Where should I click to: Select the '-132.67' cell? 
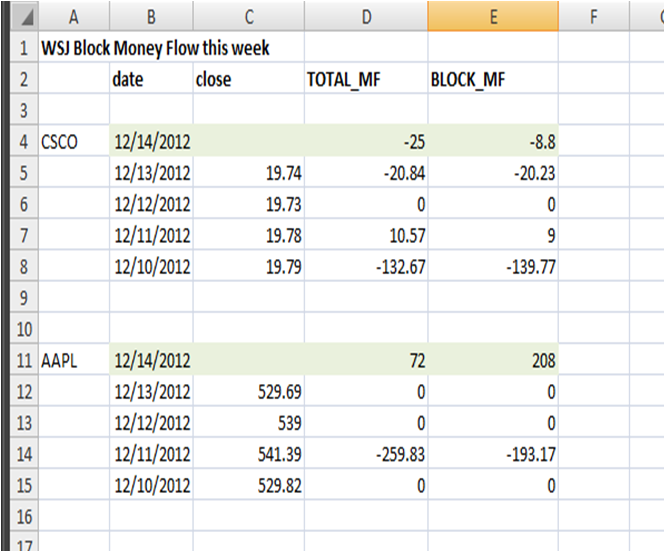366,266
